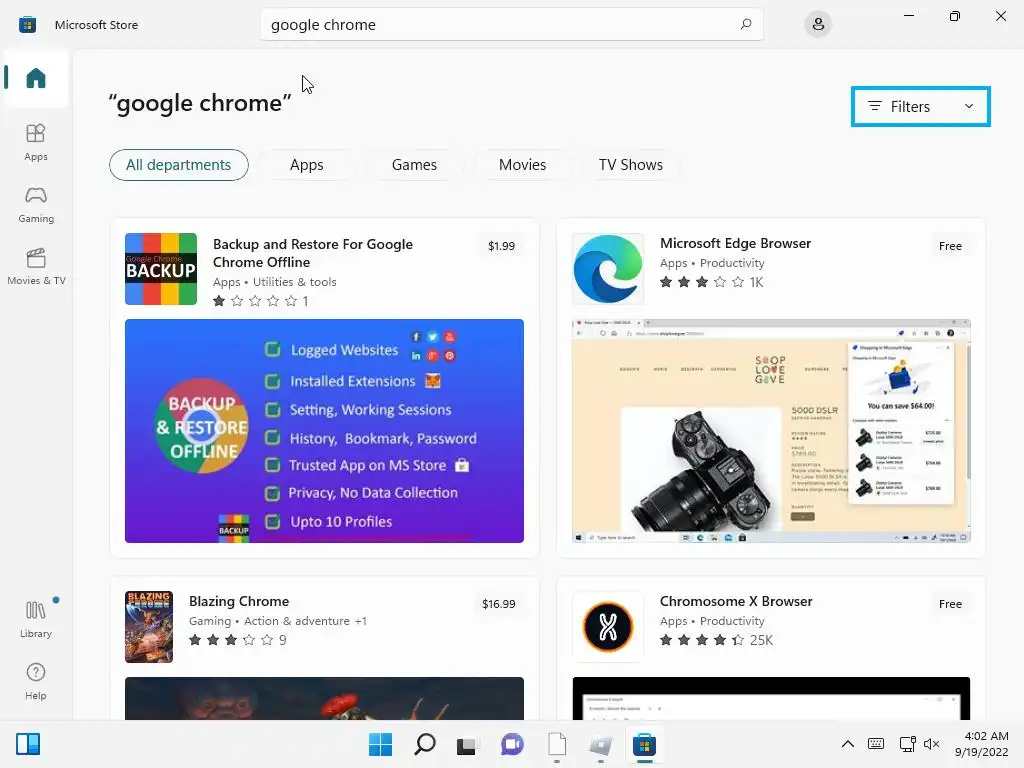Open the Blazing Chrome title
The image size is (1024, 768).
pyautogui.click(x=239, y=601)
